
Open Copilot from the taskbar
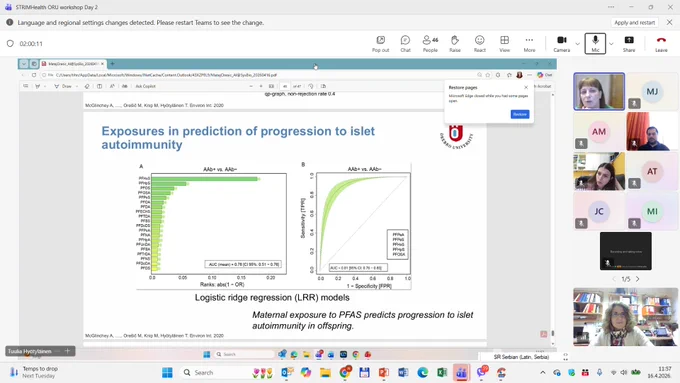[306, 373]
